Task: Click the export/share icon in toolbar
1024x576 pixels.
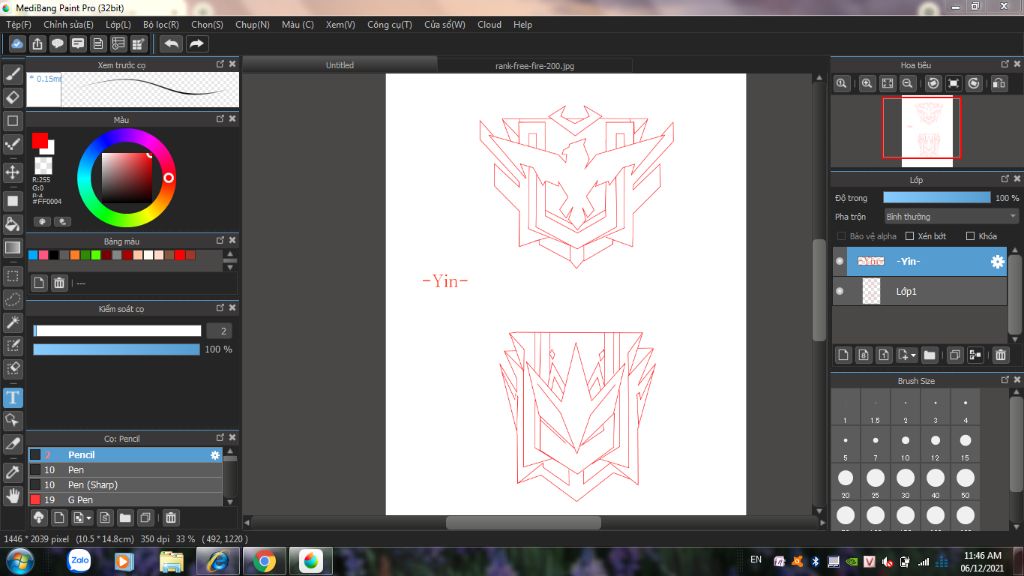Action: pos(37,44)
